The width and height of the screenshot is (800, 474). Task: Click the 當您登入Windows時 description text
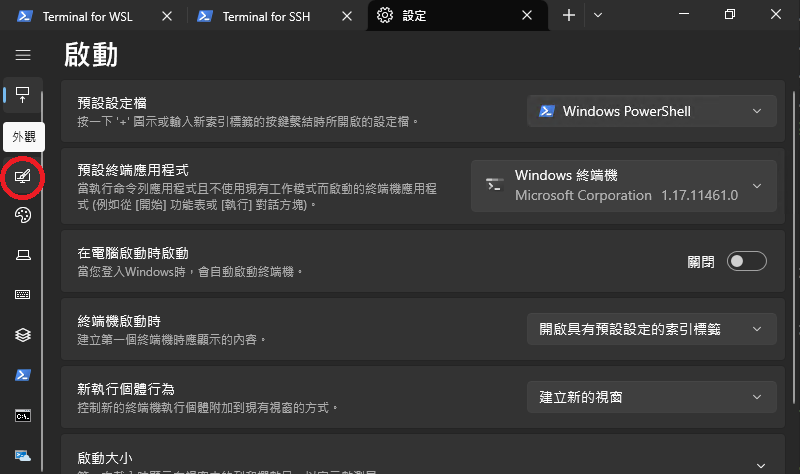(190, 271)
